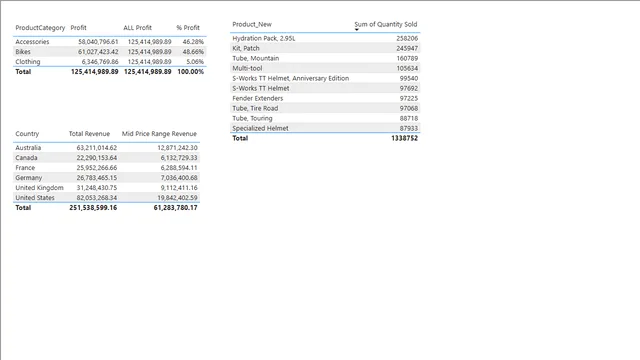Select Specialized Helmet product

coord(260,128)
